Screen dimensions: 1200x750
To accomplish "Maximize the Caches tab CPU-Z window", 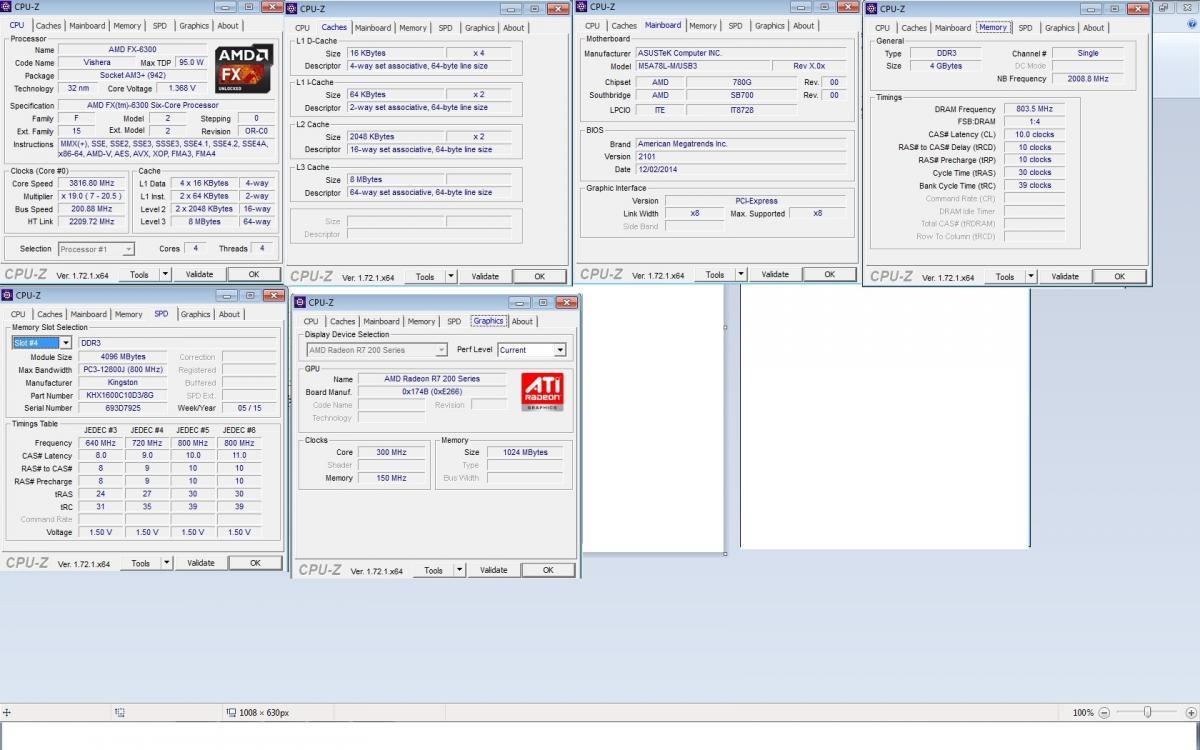I will coord(535,9).
